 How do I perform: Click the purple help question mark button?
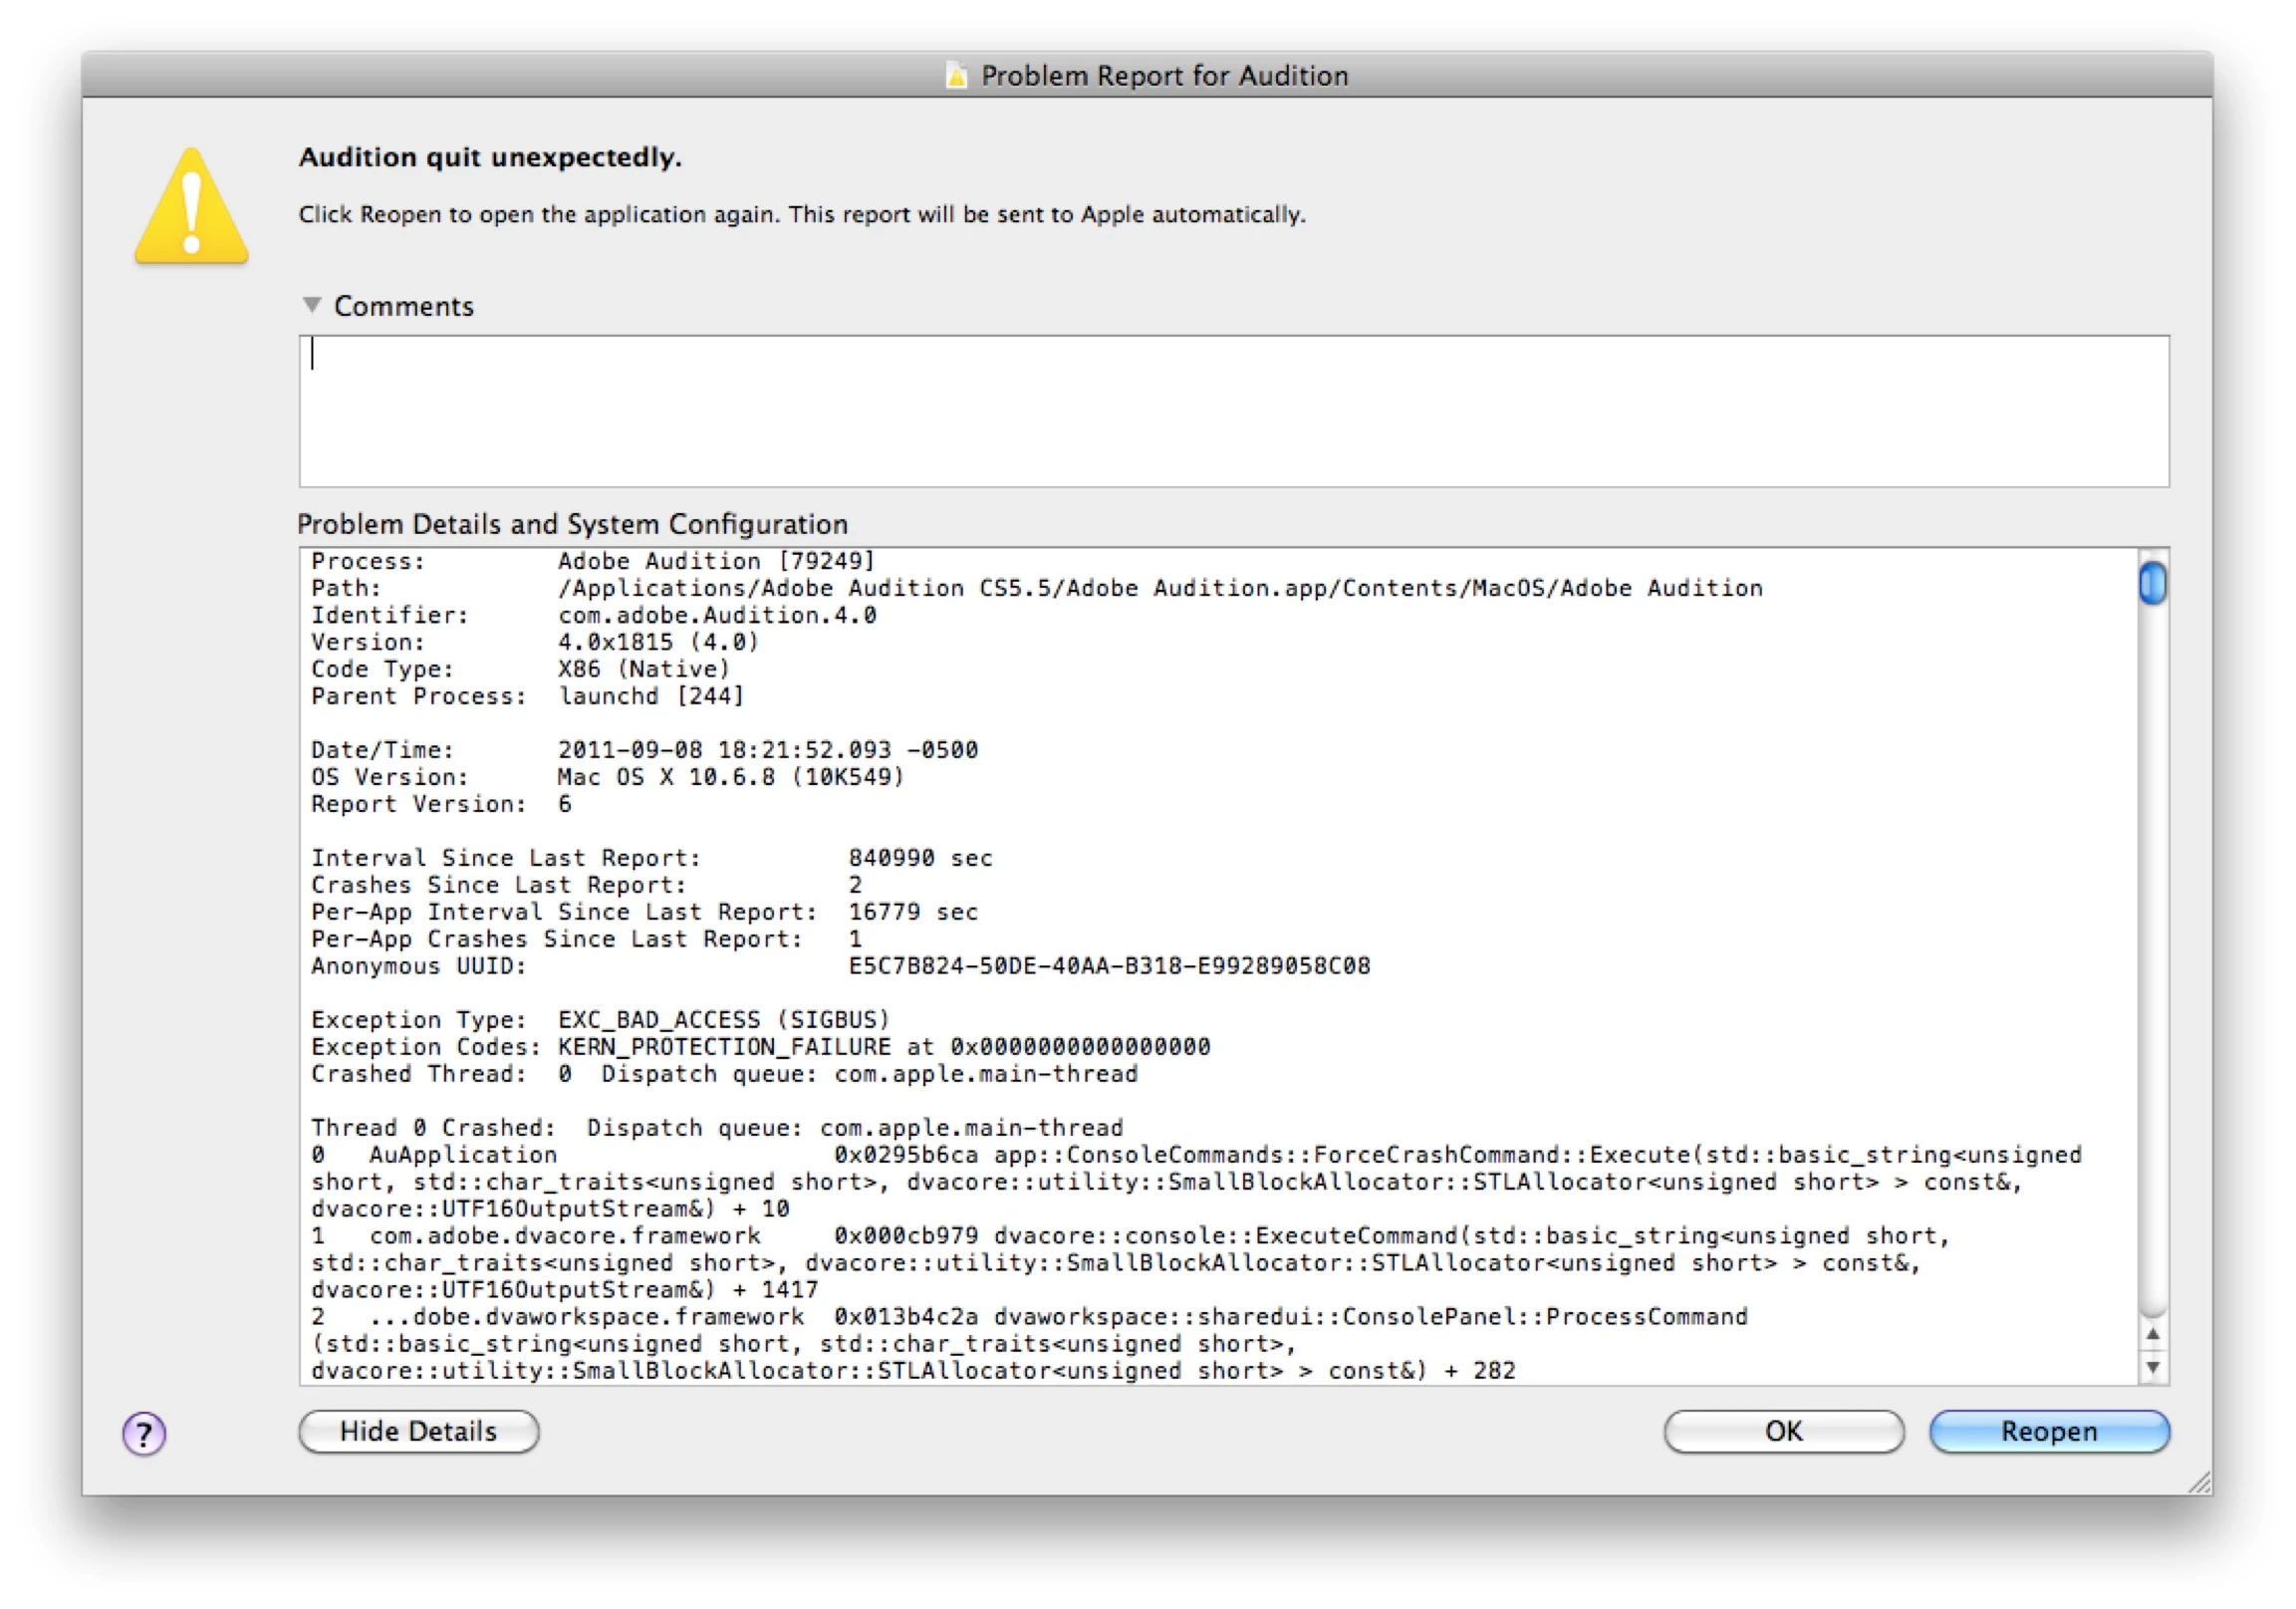tap(144, 1435)
